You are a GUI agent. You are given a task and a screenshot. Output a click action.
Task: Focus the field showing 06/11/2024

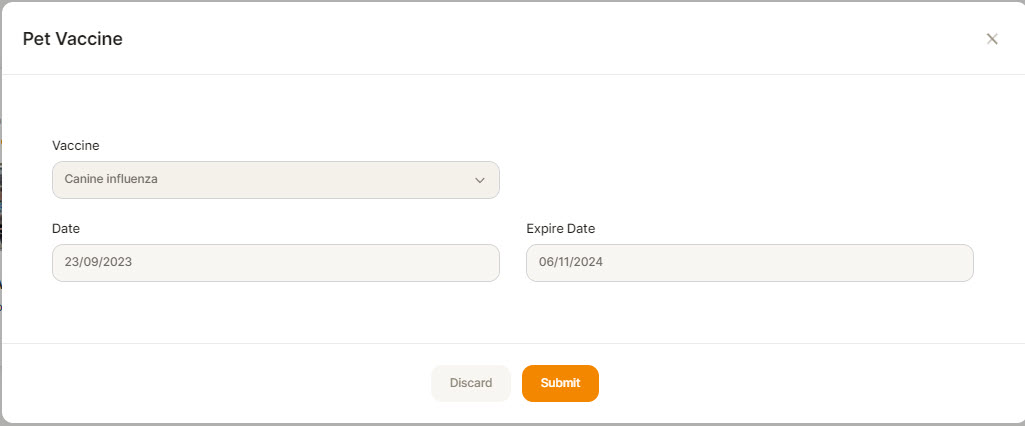tap(750, 263)
